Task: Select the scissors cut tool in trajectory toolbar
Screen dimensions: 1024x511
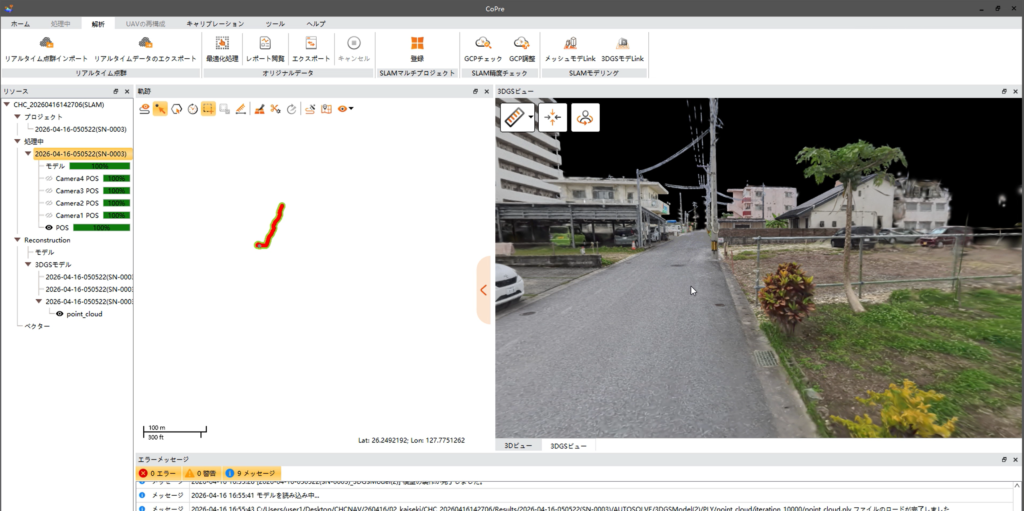Action: tap(276, 109)
